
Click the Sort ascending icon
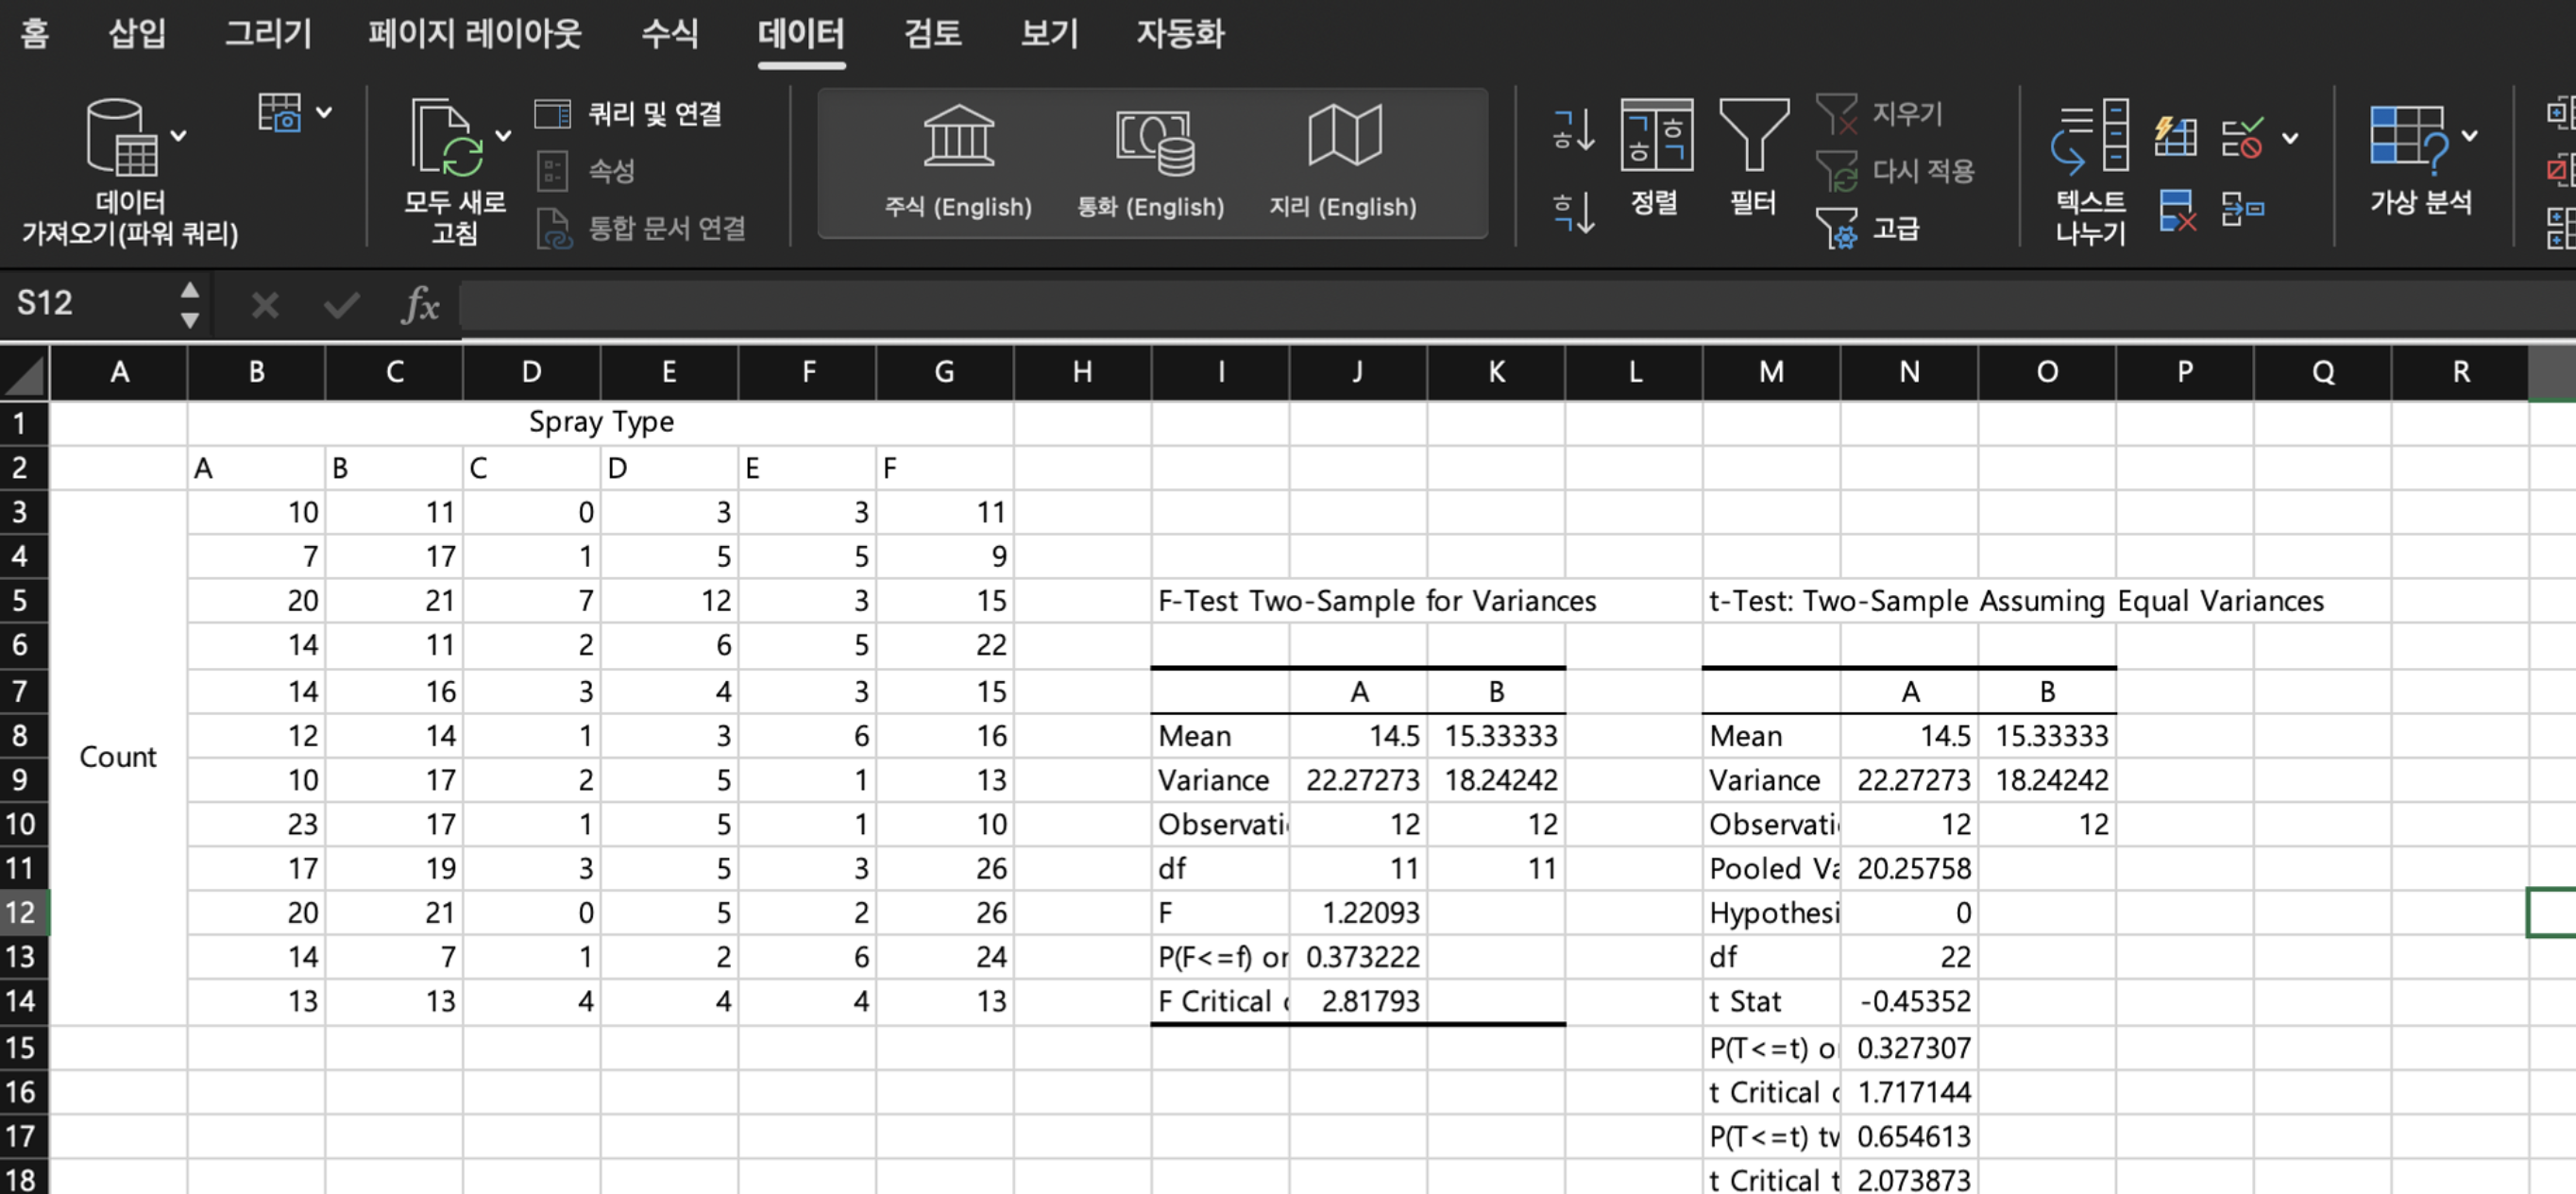click(1573, 131)
